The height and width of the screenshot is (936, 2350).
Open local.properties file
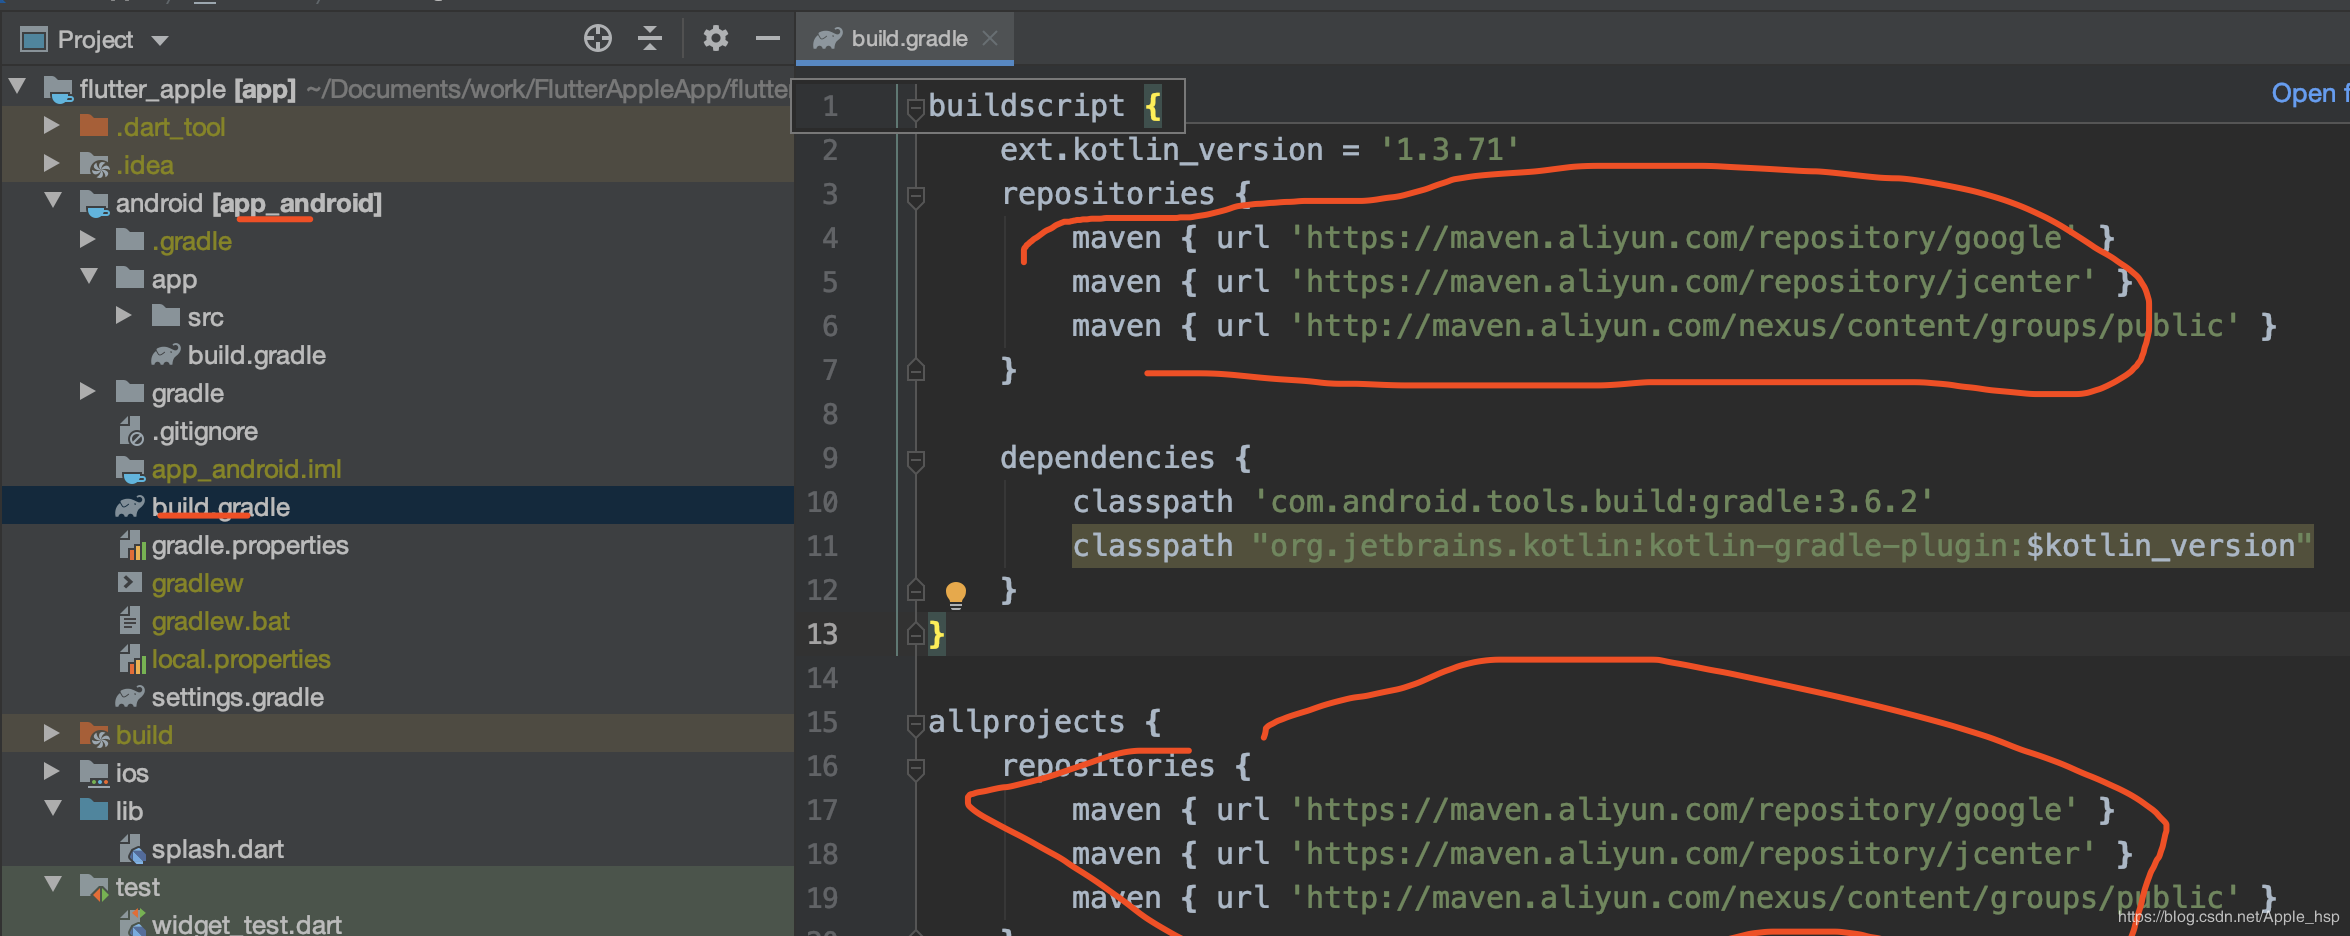tap(241, 659)
